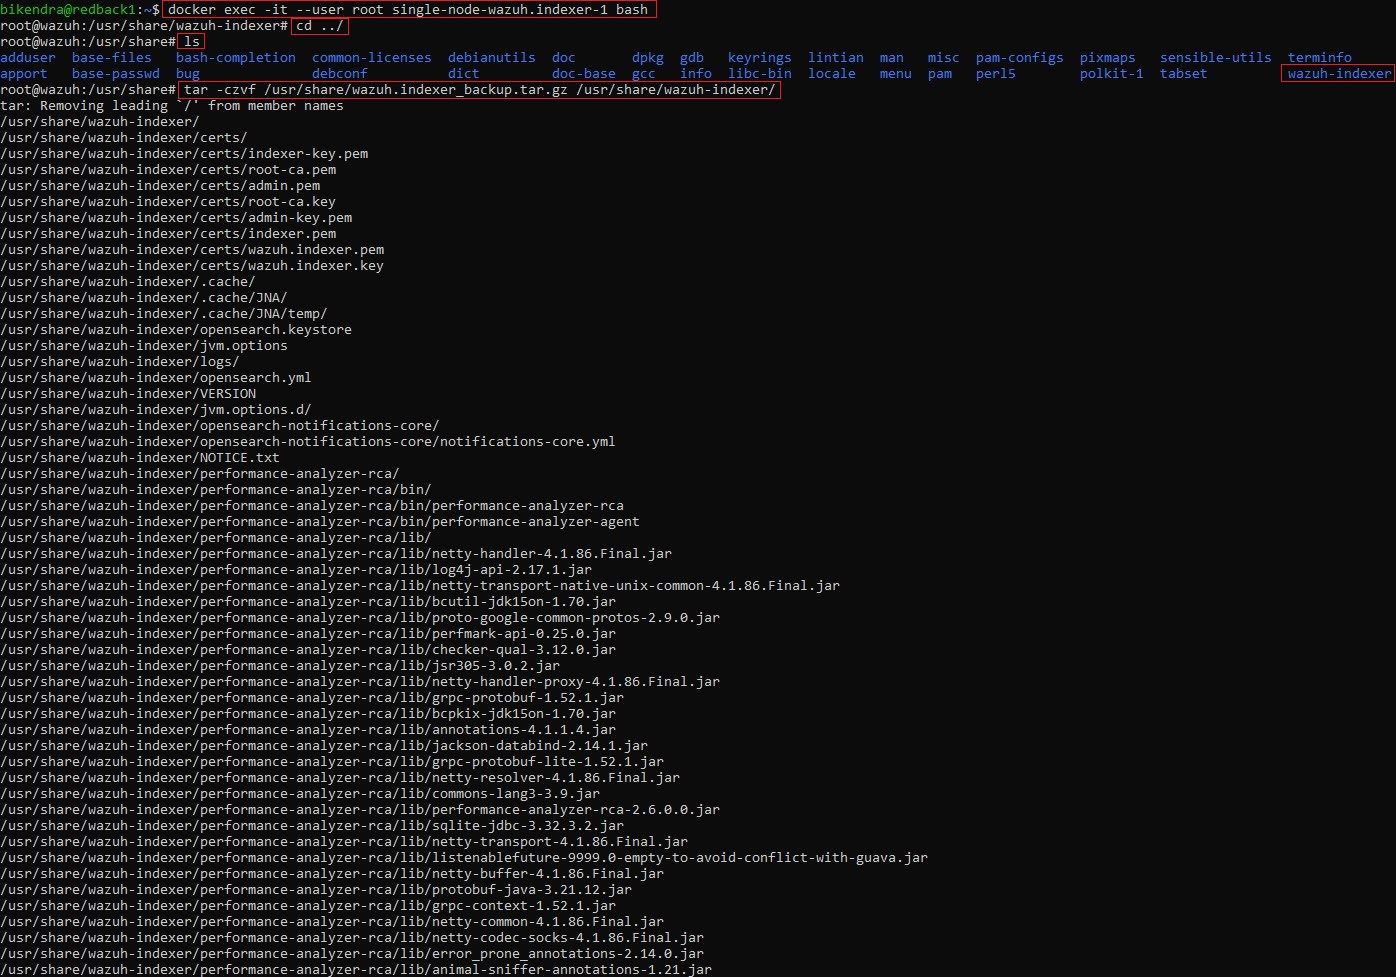Click the 'certs/admin-key.pem' output line
1396x977 pixels.
[176, 217]
